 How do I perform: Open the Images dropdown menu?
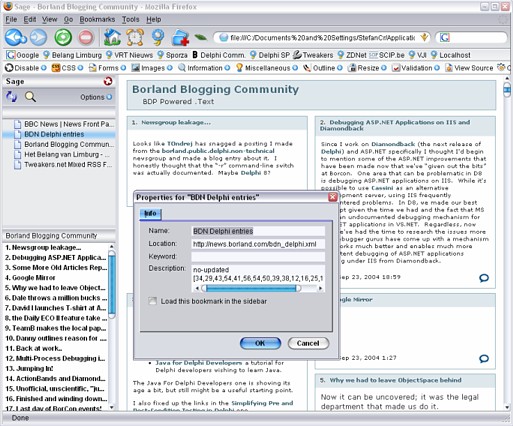(x=152, y=68)
